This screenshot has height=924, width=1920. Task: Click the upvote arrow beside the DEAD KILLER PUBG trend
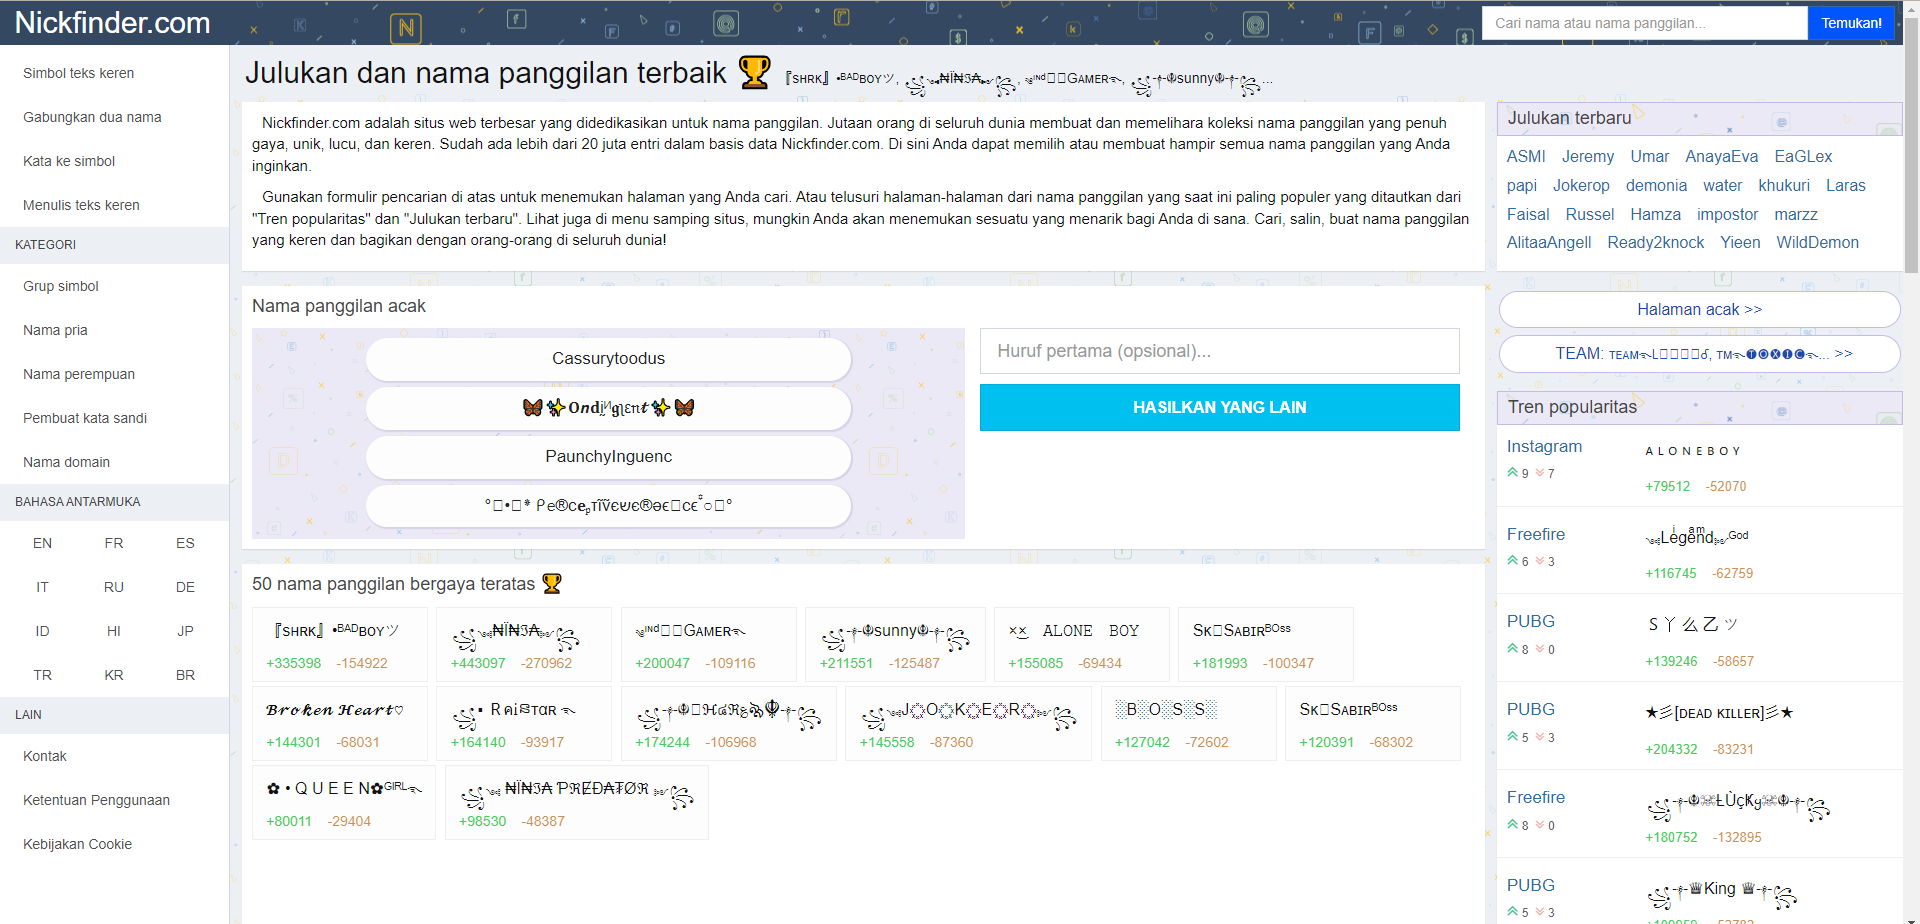1512,737
